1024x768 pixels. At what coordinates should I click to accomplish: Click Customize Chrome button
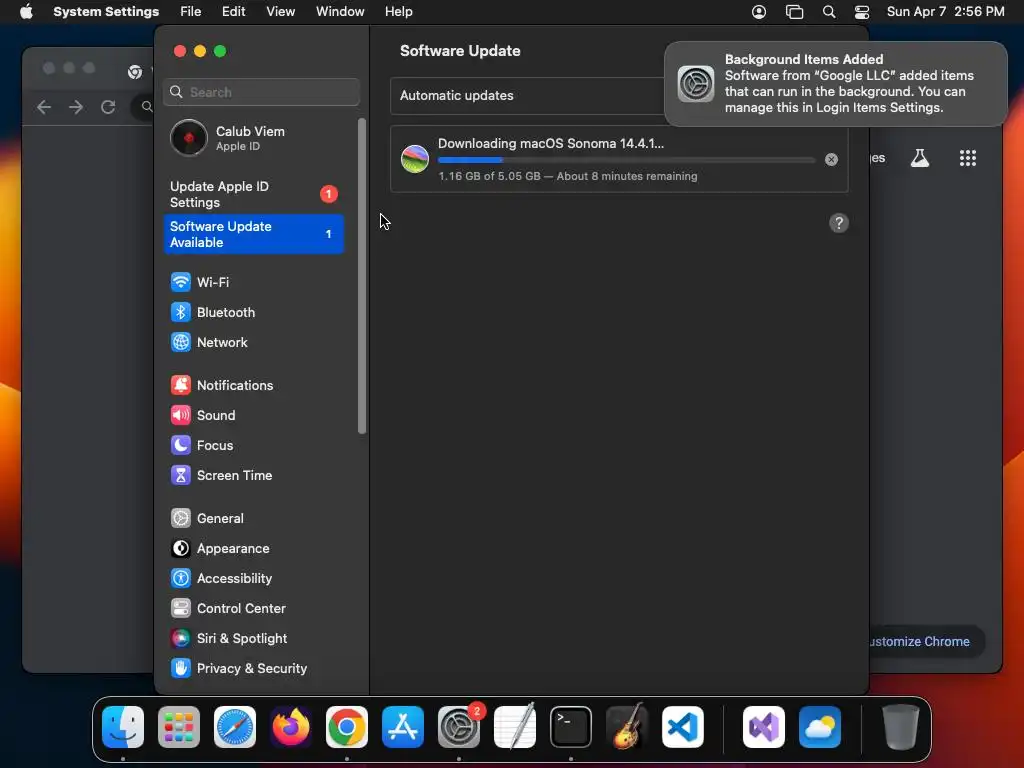click(926, 641)
